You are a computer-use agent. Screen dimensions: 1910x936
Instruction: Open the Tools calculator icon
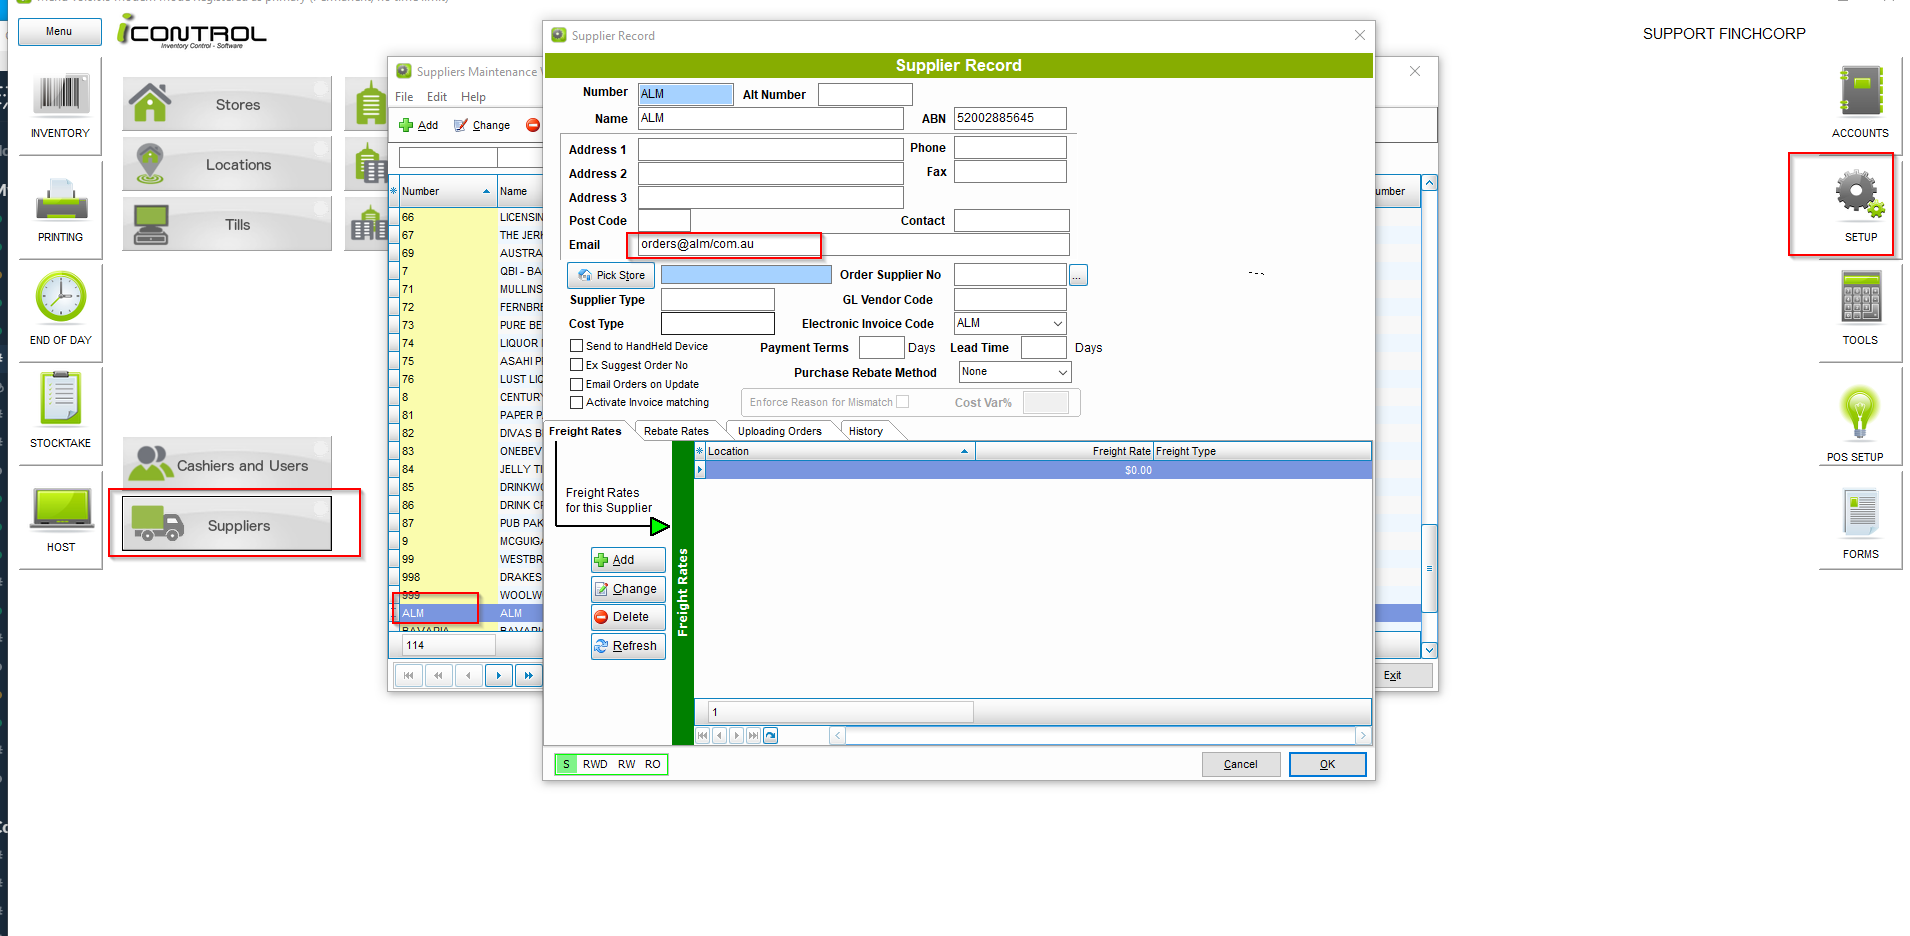[x=1860, y=298]
